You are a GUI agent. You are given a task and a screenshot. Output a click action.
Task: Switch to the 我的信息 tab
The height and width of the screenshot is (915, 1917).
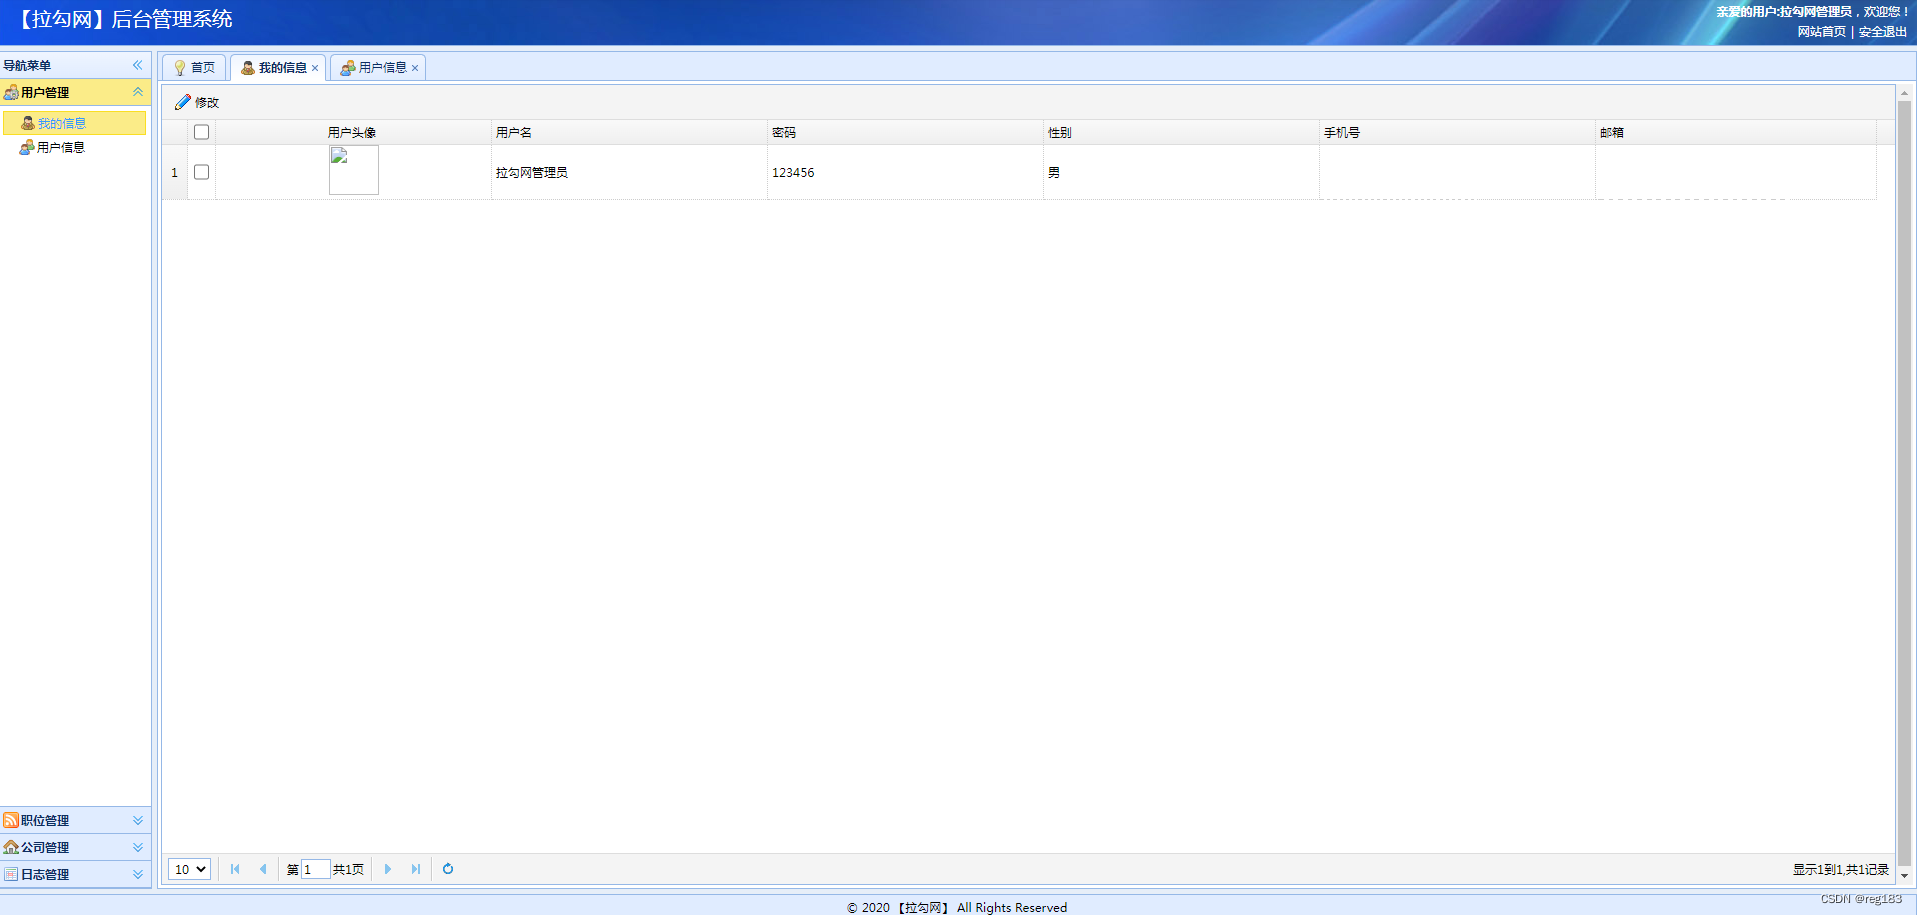point(278,68)
